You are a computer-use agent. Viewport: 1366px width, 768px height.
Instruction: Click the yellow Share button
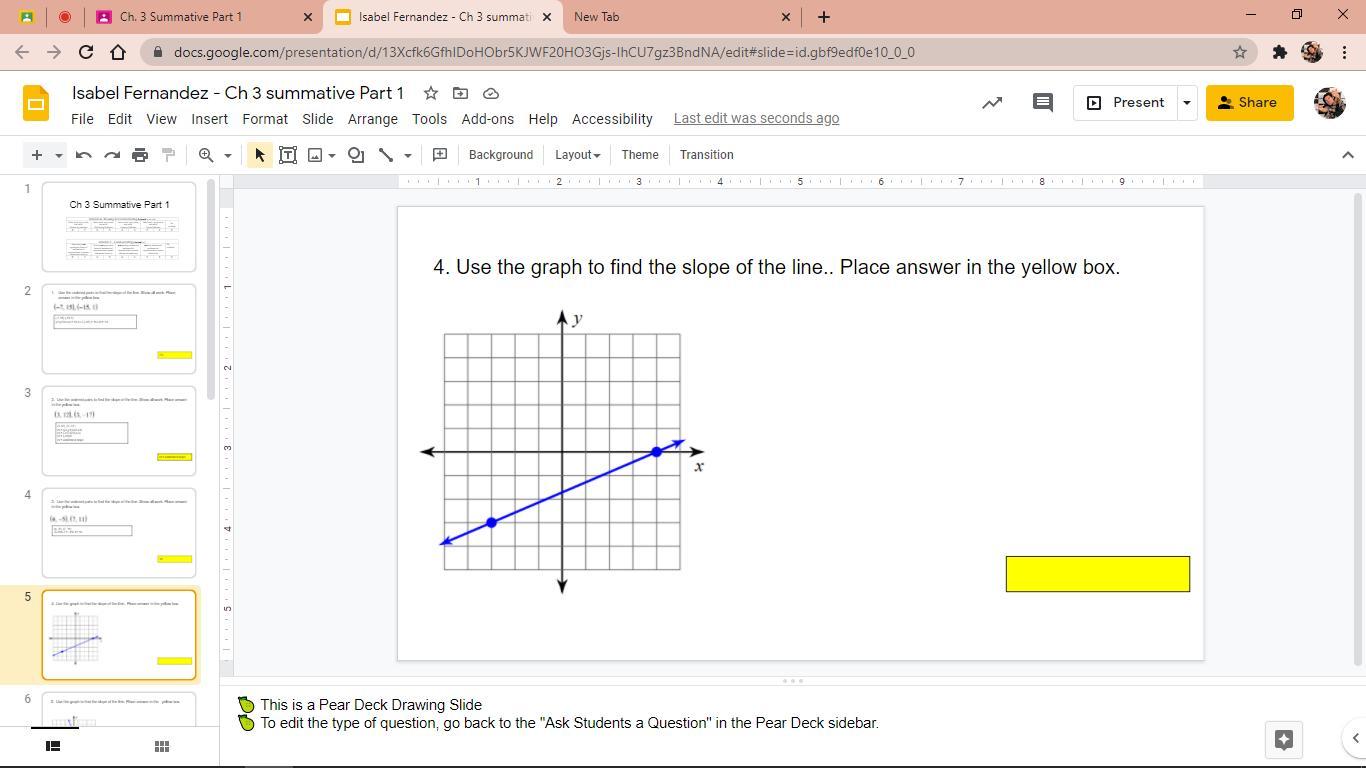1249,102
